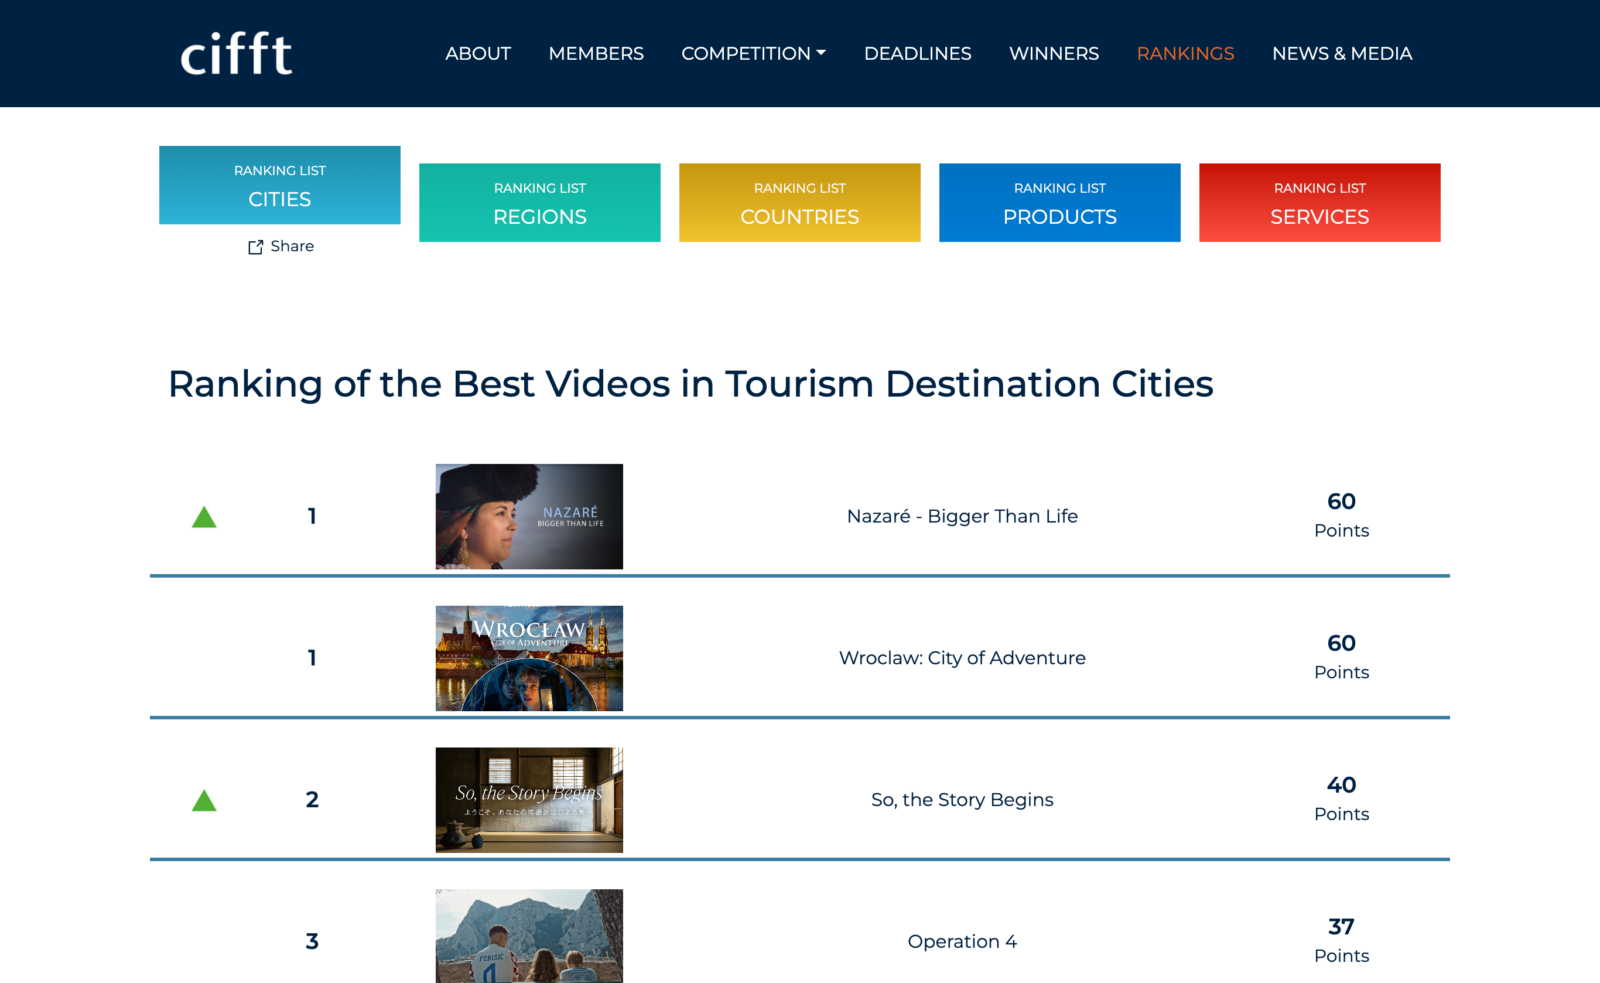
Task: Expand the Competition dropdown menu
Action: (753, 54)
